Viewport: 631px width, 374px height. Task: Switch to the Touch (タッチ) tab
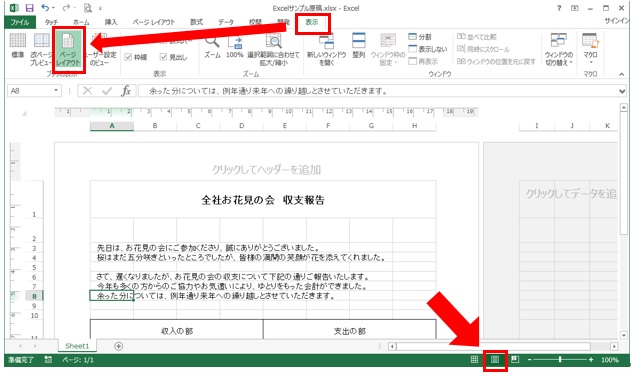(x=51, y=23)
